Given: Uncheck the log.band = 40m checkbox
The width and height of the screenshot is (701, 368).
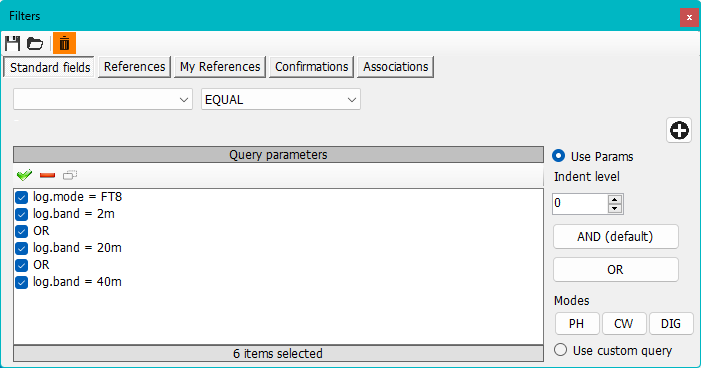Looking at the screenshot, I should [x=21, y=282].
